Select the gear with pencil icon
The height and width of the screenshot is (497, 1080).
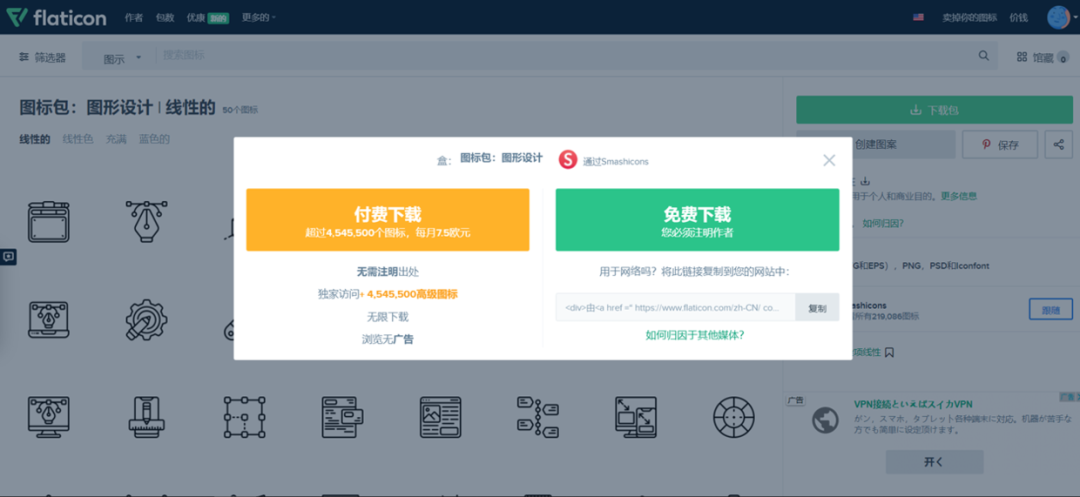click(x=147, y=320)
